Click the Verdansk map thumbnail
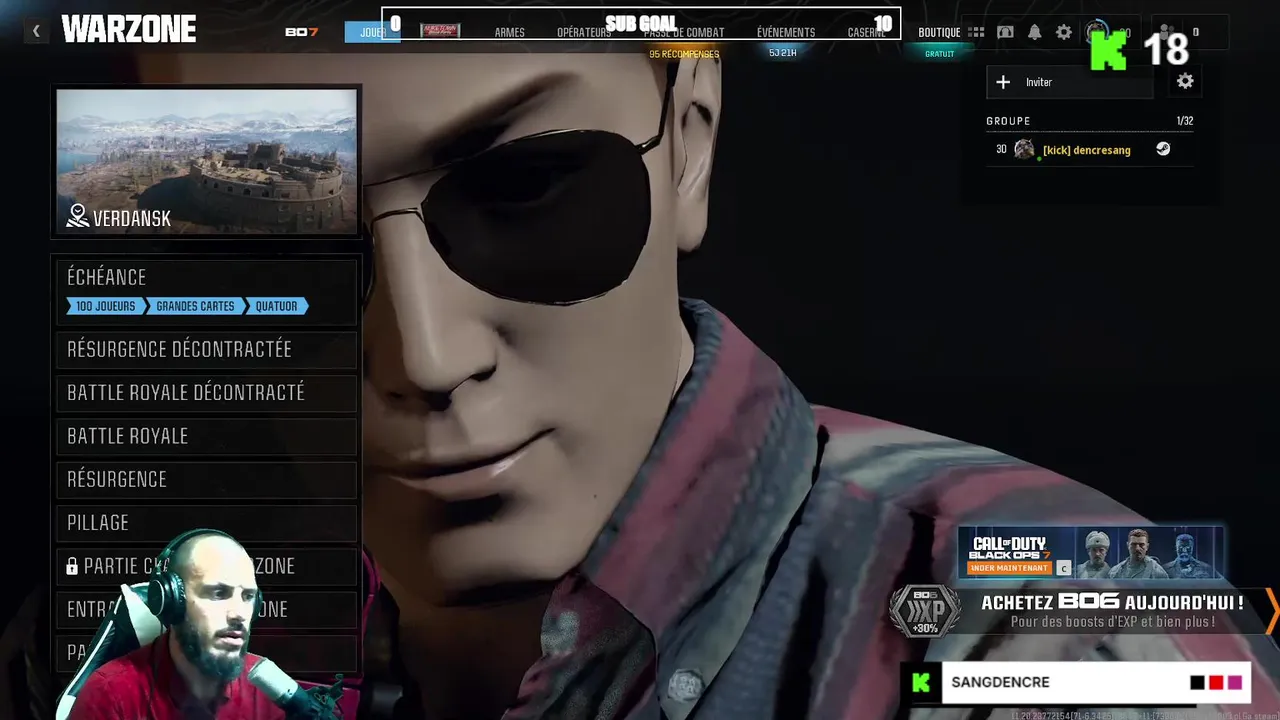This screenshot has height=720, width=1280. click(x=206, y=161)
